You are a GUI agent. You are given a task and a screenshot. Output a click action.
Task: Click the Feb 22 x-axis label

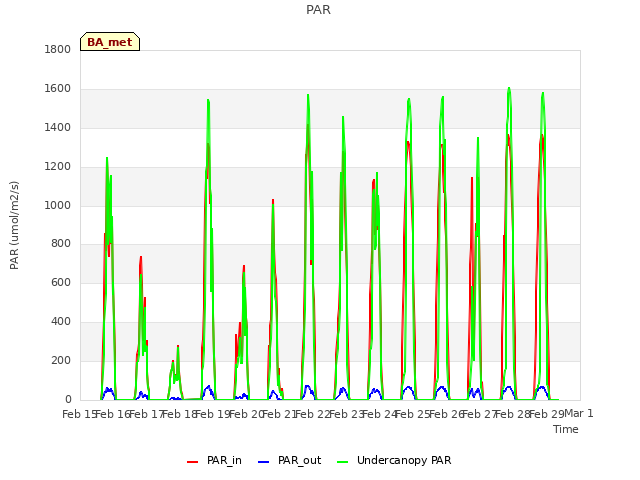click(x=312, y=414)
